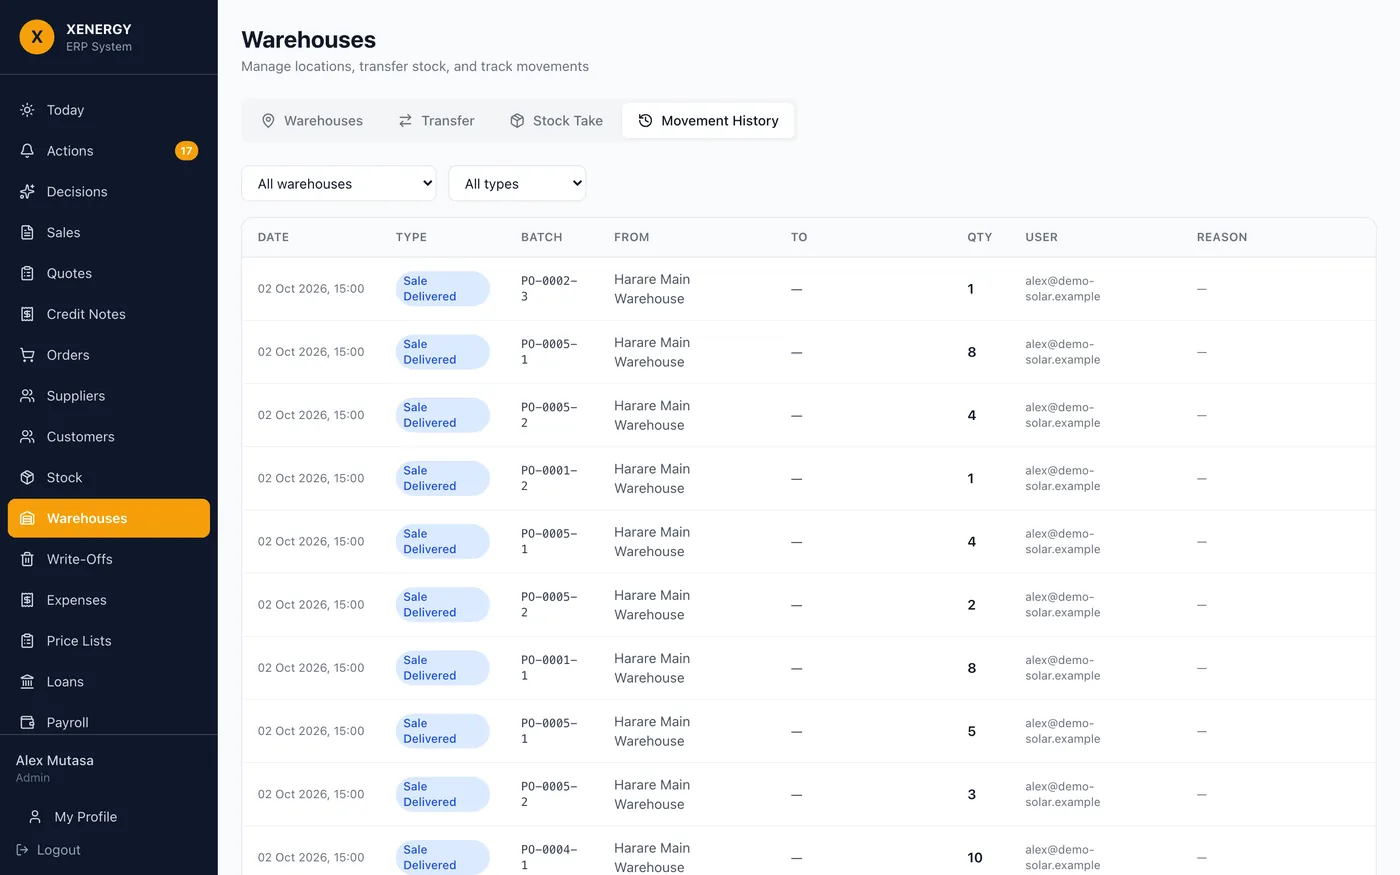
Task: Click the Alex Mutasa user name
Action: pos(55,760)
